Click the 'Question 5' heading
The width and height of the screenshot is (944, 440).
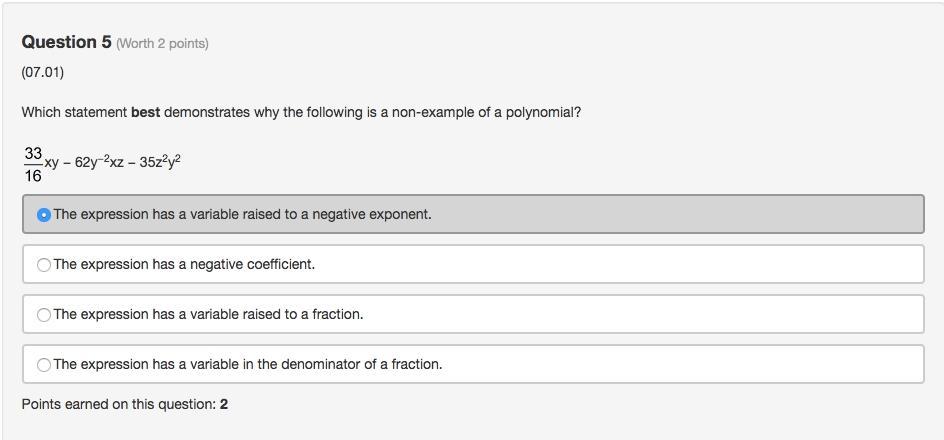coord(66,42)
